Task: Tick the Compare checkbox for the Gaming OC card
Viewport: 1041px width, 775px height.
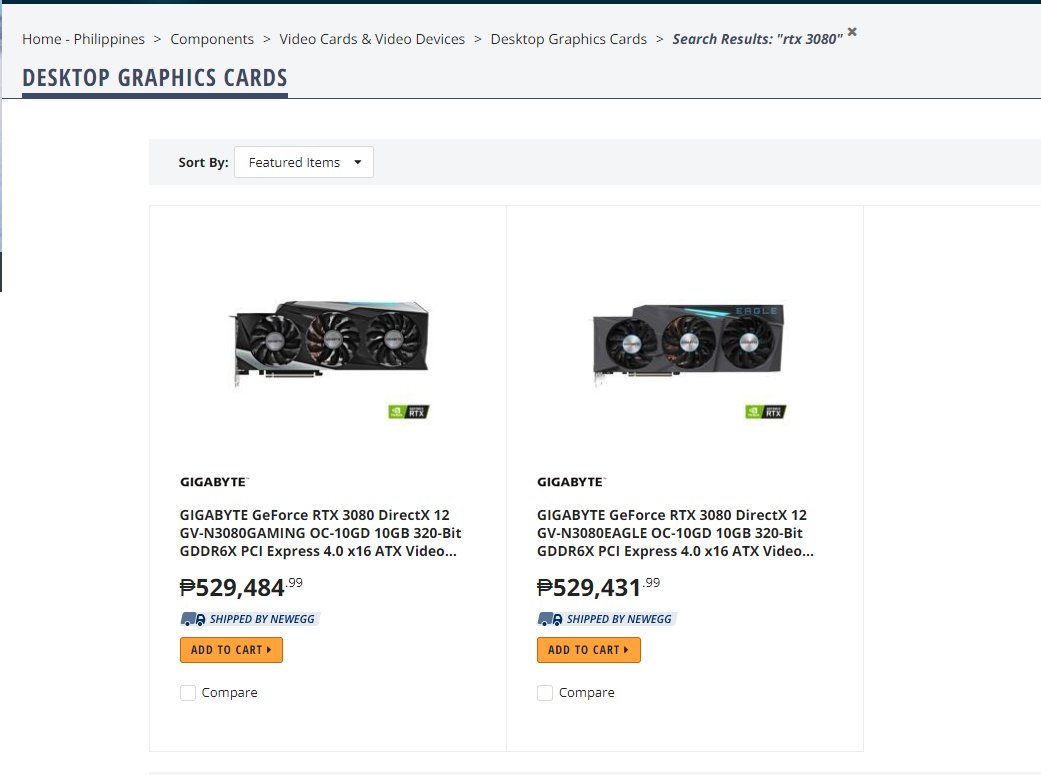Action: 187,692
